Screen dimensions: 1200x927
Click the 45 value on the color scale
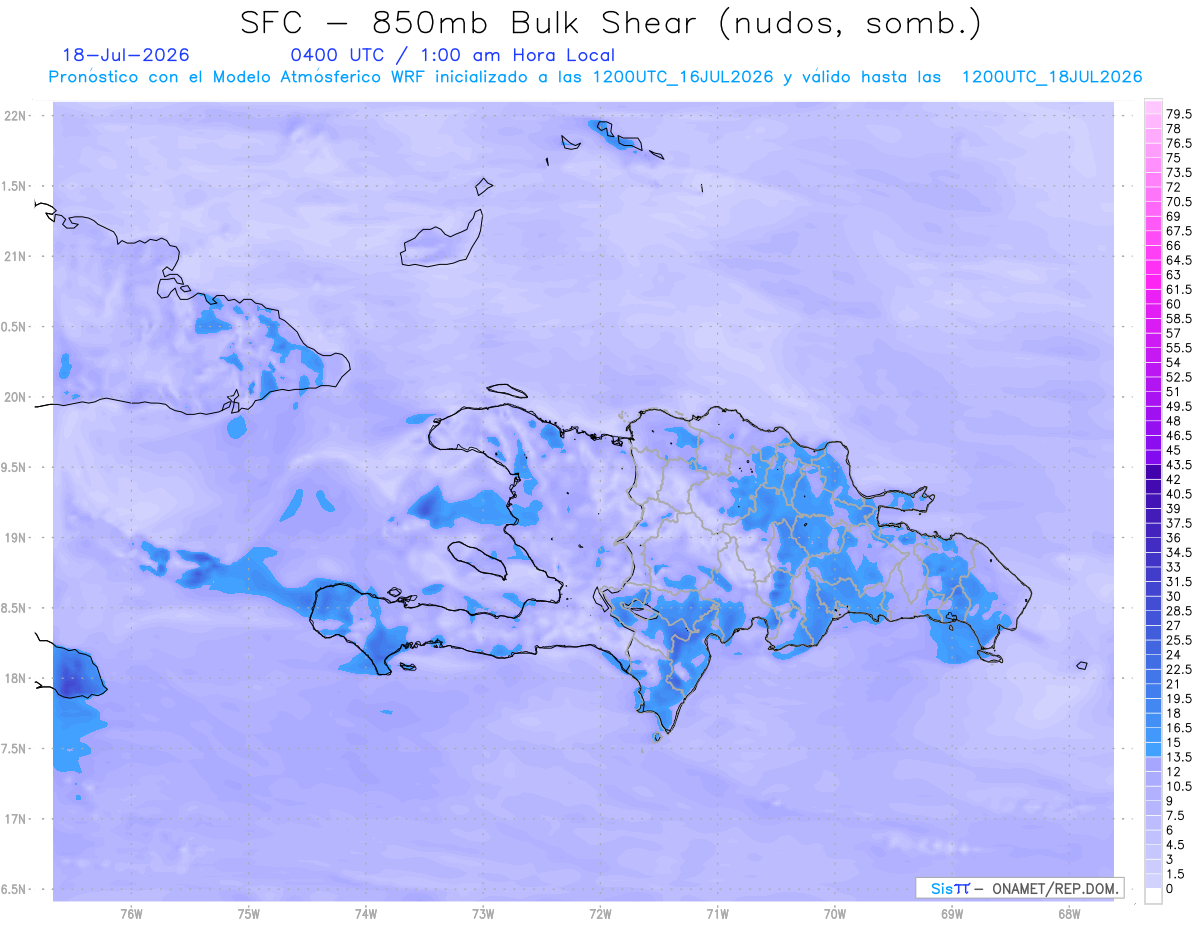[1174, 450]
